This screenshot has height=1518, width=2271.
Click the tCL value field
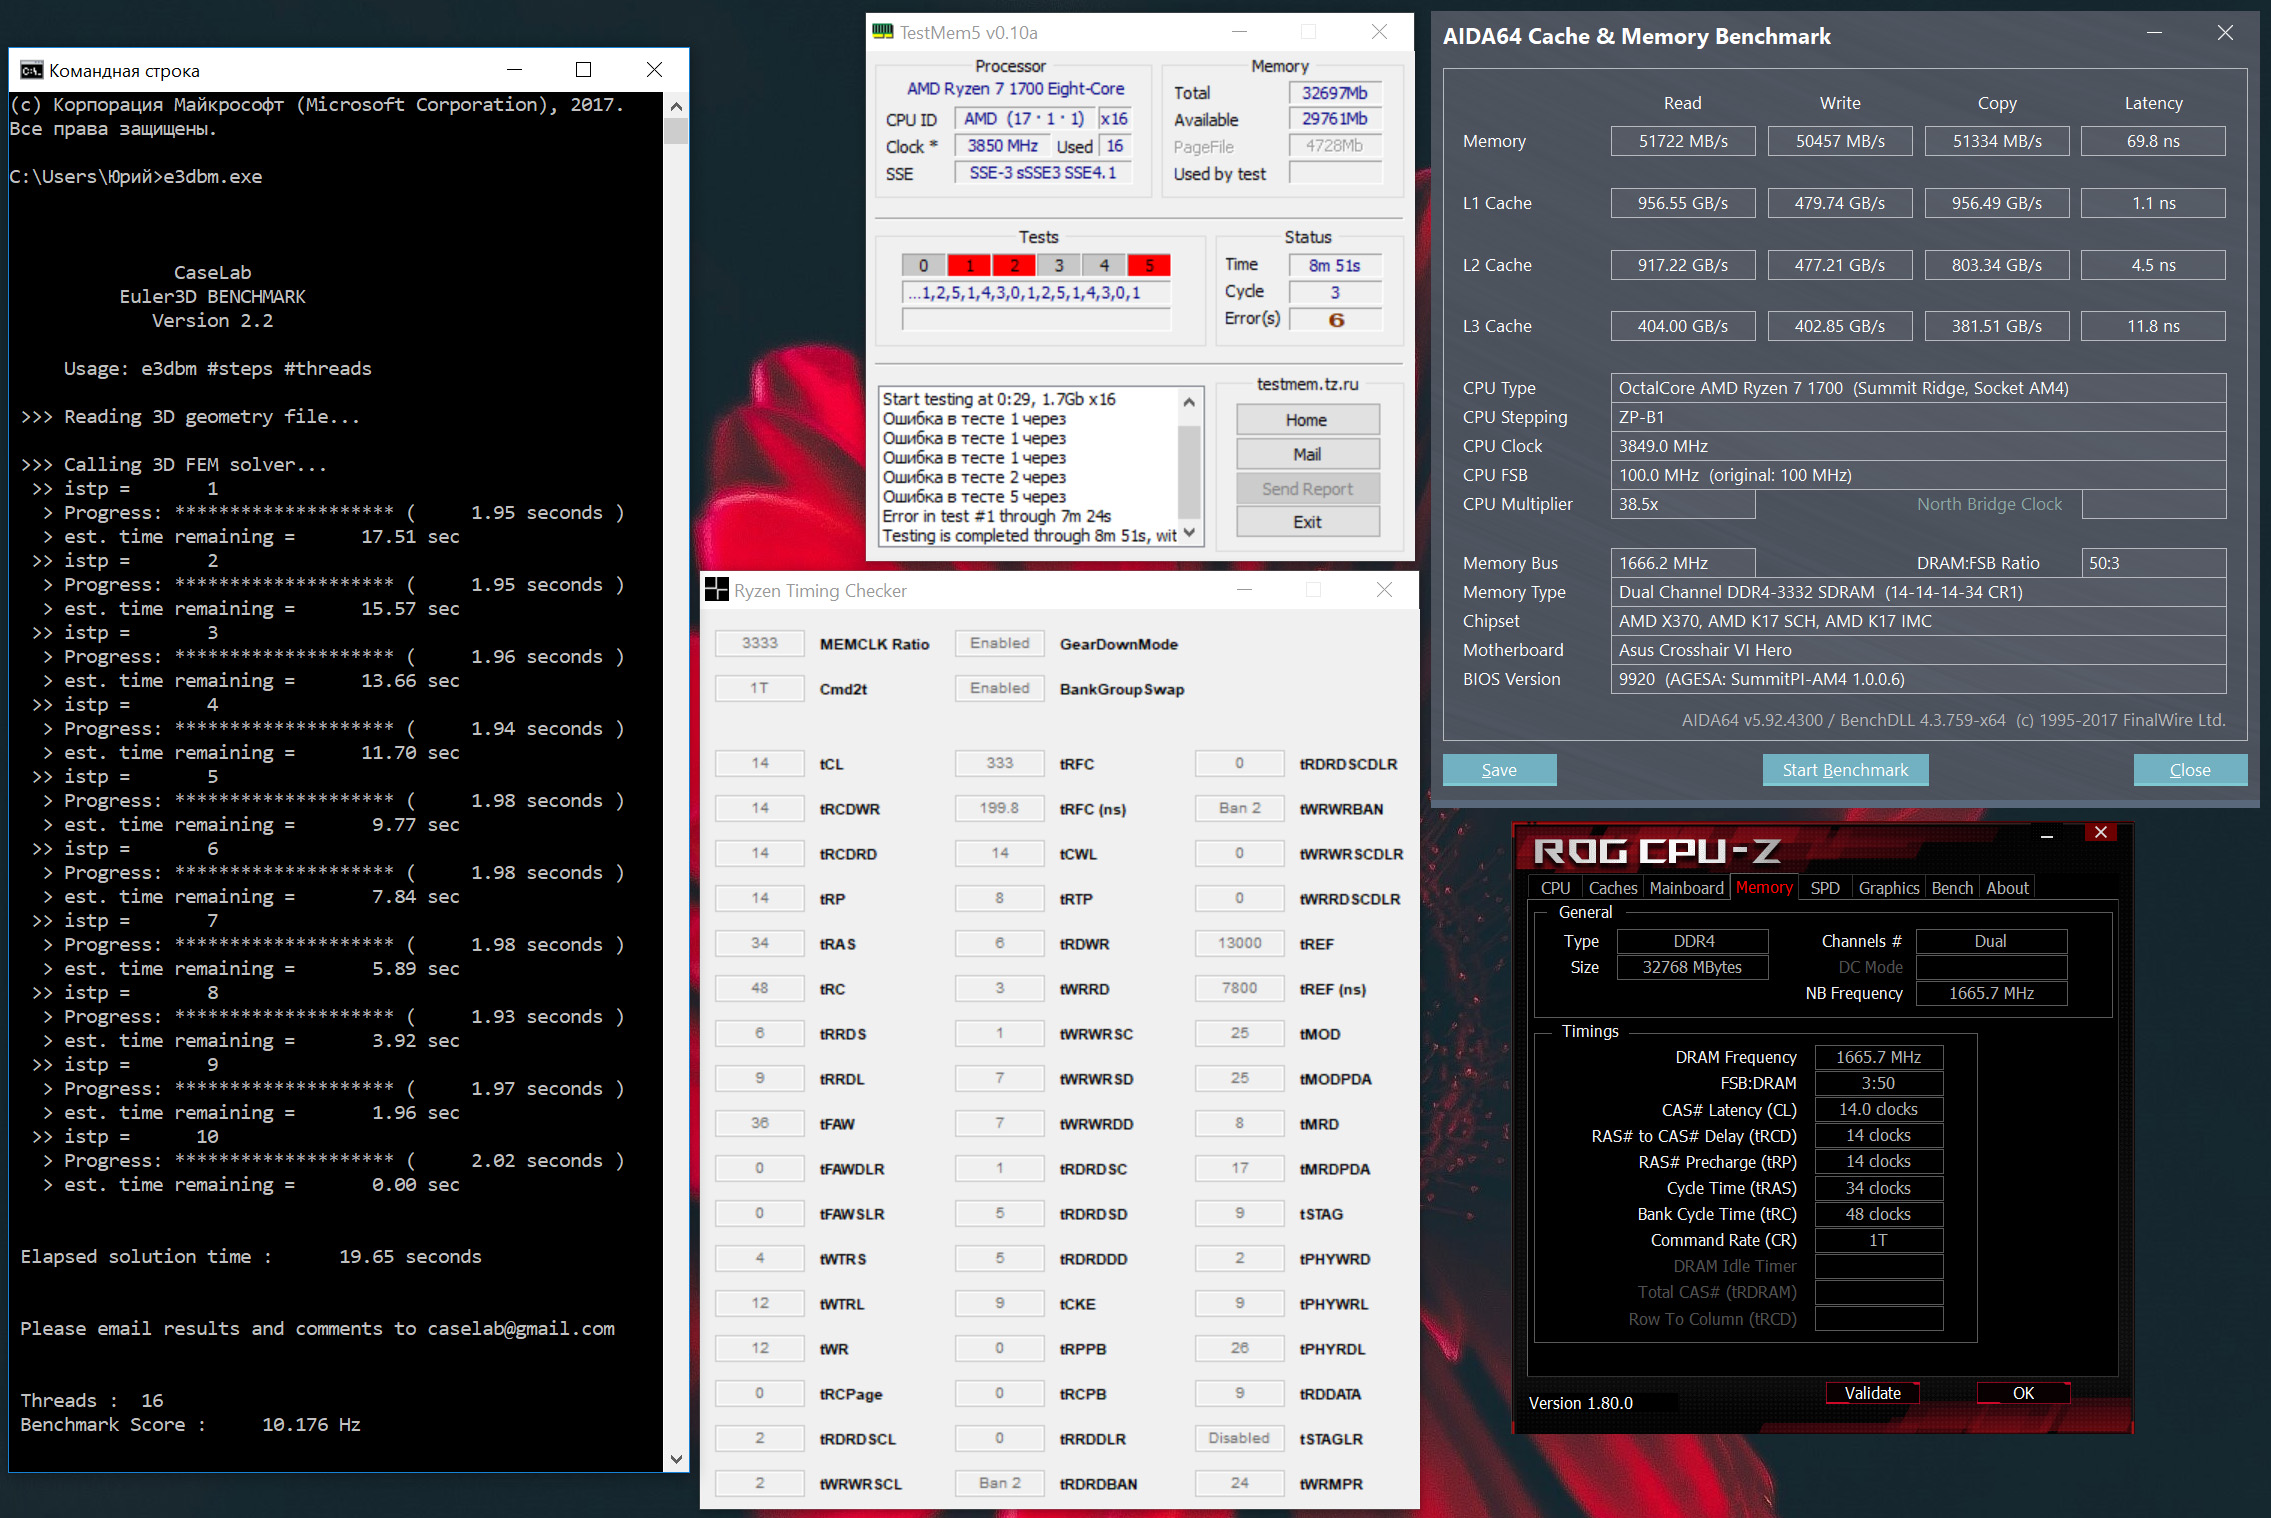point(760,764)
